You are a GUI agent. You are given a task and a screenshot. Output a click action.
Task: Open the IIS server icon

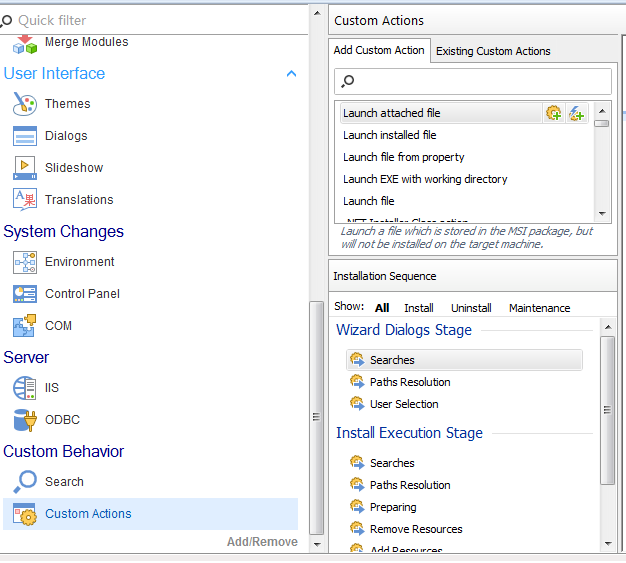pos(25,388)
